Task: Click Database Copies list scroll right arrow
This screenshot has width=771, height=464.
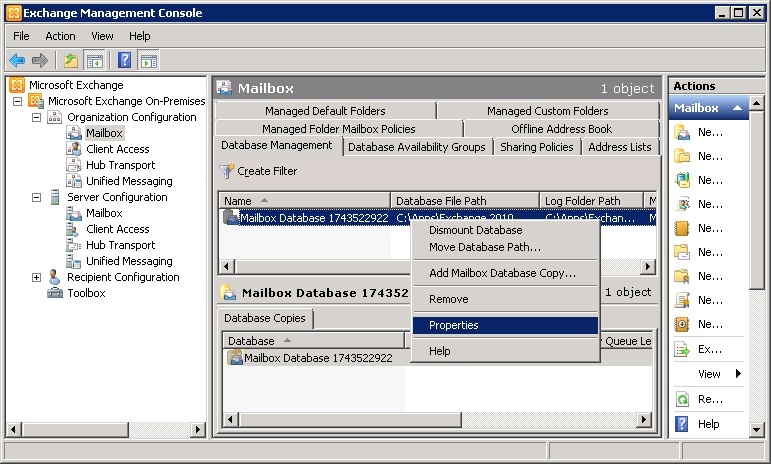Action: coord(643,419)
